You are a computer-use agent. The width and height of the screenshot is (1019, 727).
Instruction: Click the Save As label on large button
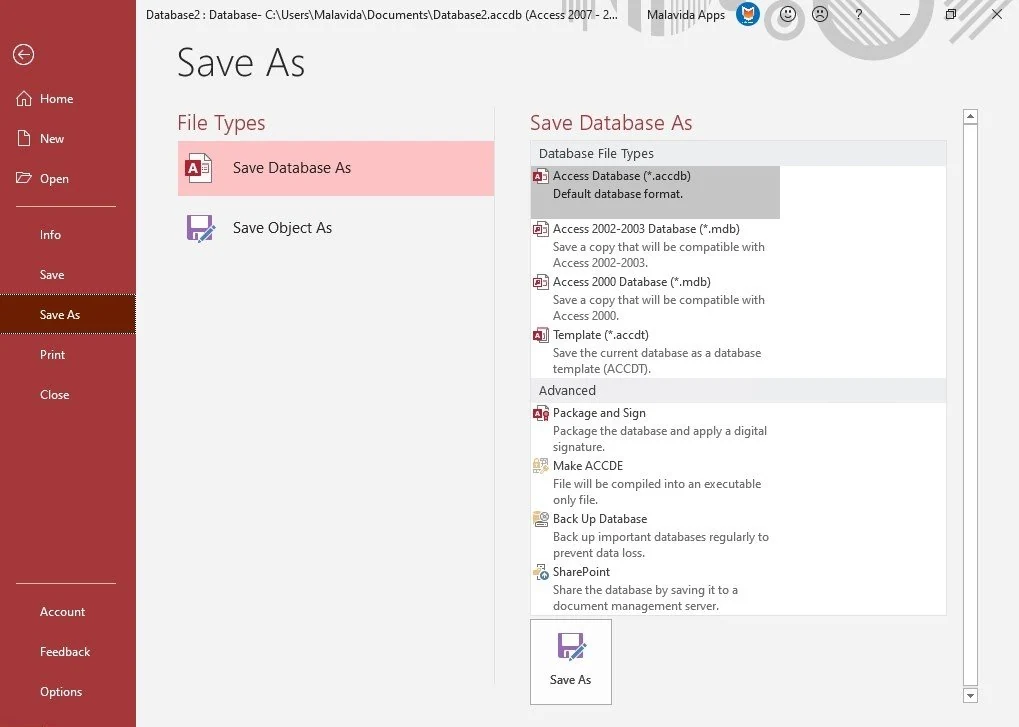click(571, 680)
